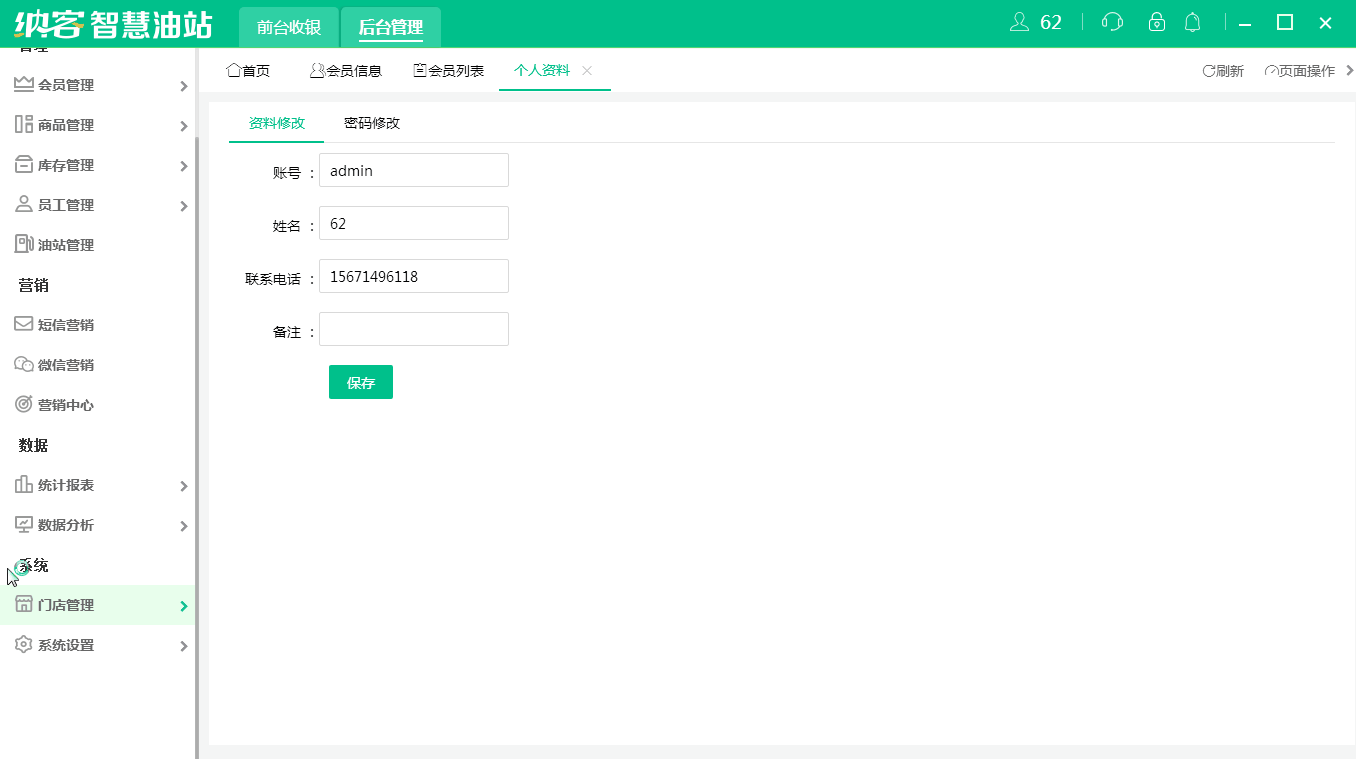Switch to the 前台收银 view
Image resolution: width=1356 pixels, height=759 pixels.
tap(288, 27)
